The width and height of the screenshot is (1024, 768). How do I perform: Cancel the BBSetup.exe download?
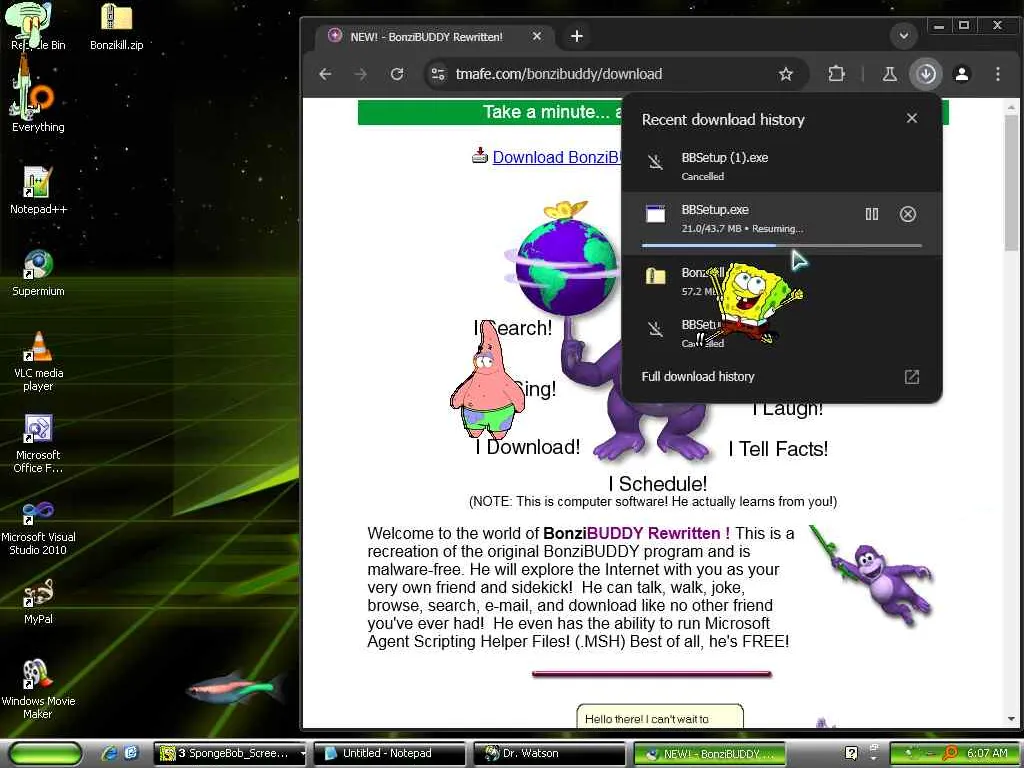pyautogui.click(x=908, y=214)
